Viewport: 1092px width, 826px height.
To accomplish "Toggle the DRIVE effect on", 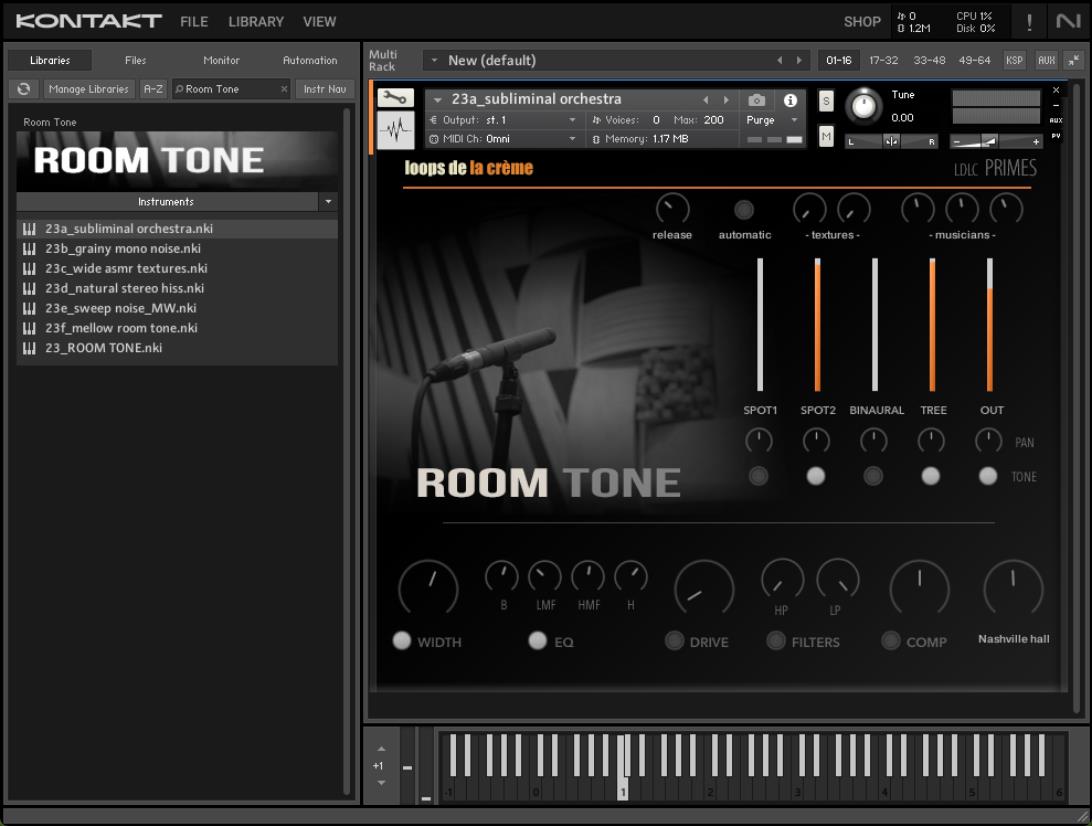I will click(675, 641).
